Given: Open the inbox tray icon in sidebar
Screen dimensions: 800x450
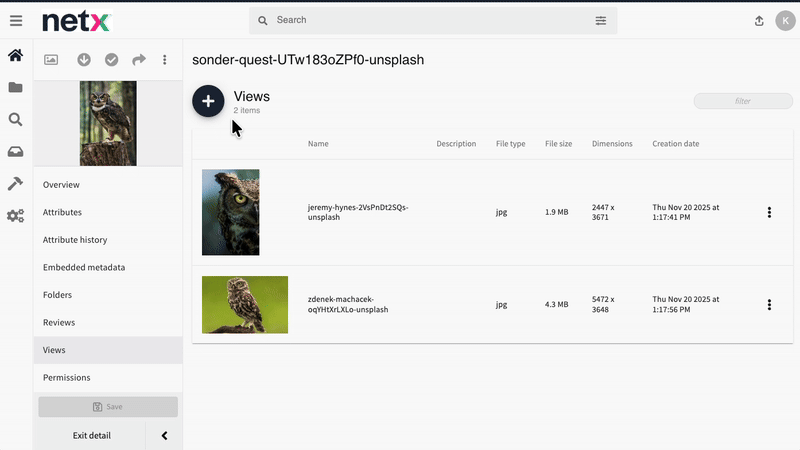Looking at the screenshot, I should click(16, 152).
